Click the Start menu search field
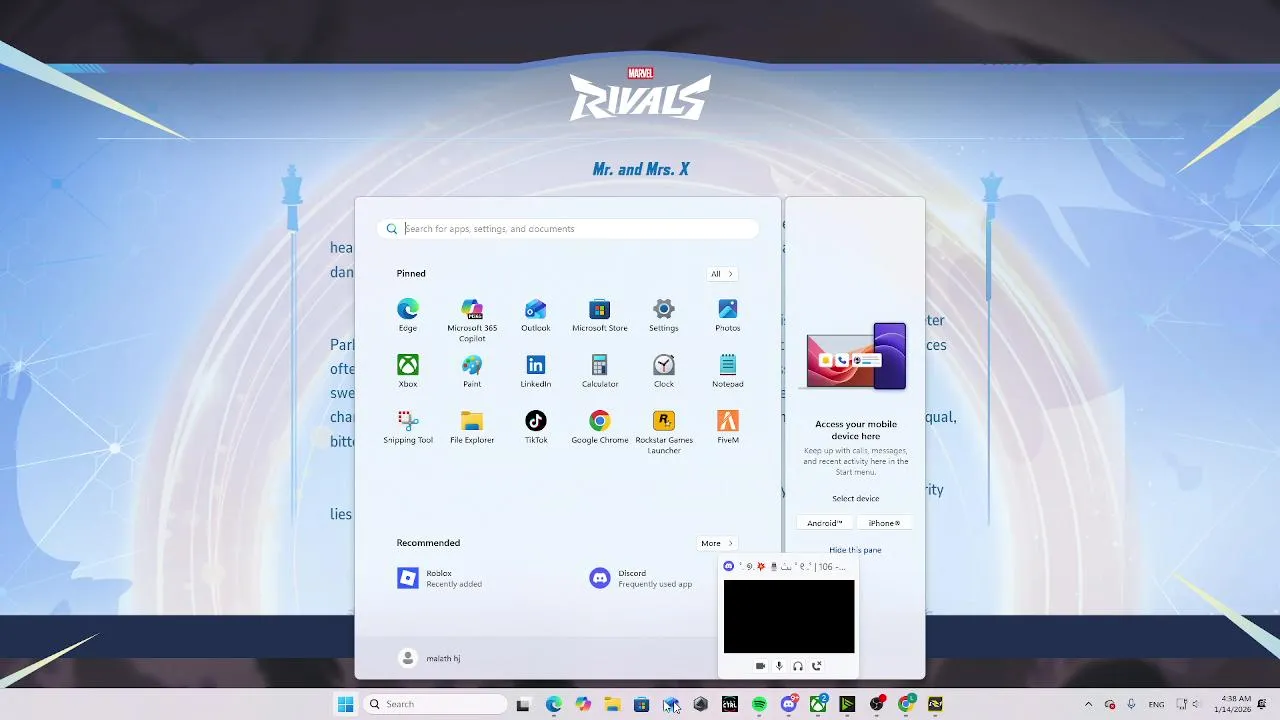The image size is (1280, 720). click(568, 229)
